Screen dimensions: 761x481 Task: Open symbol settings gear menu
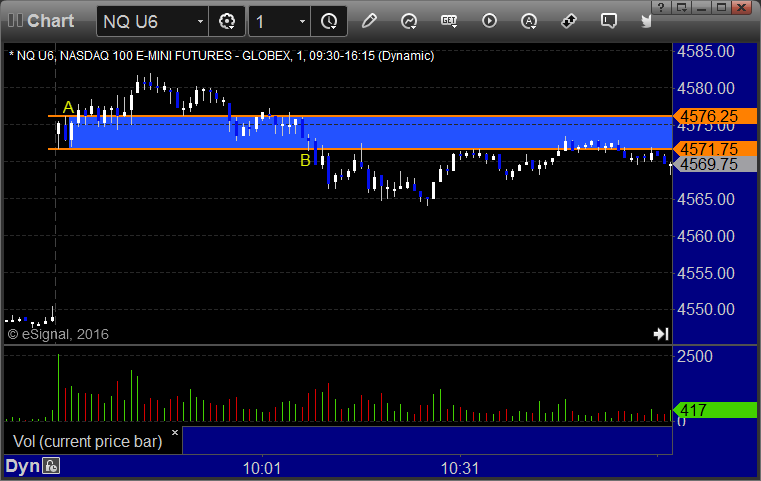227,21
